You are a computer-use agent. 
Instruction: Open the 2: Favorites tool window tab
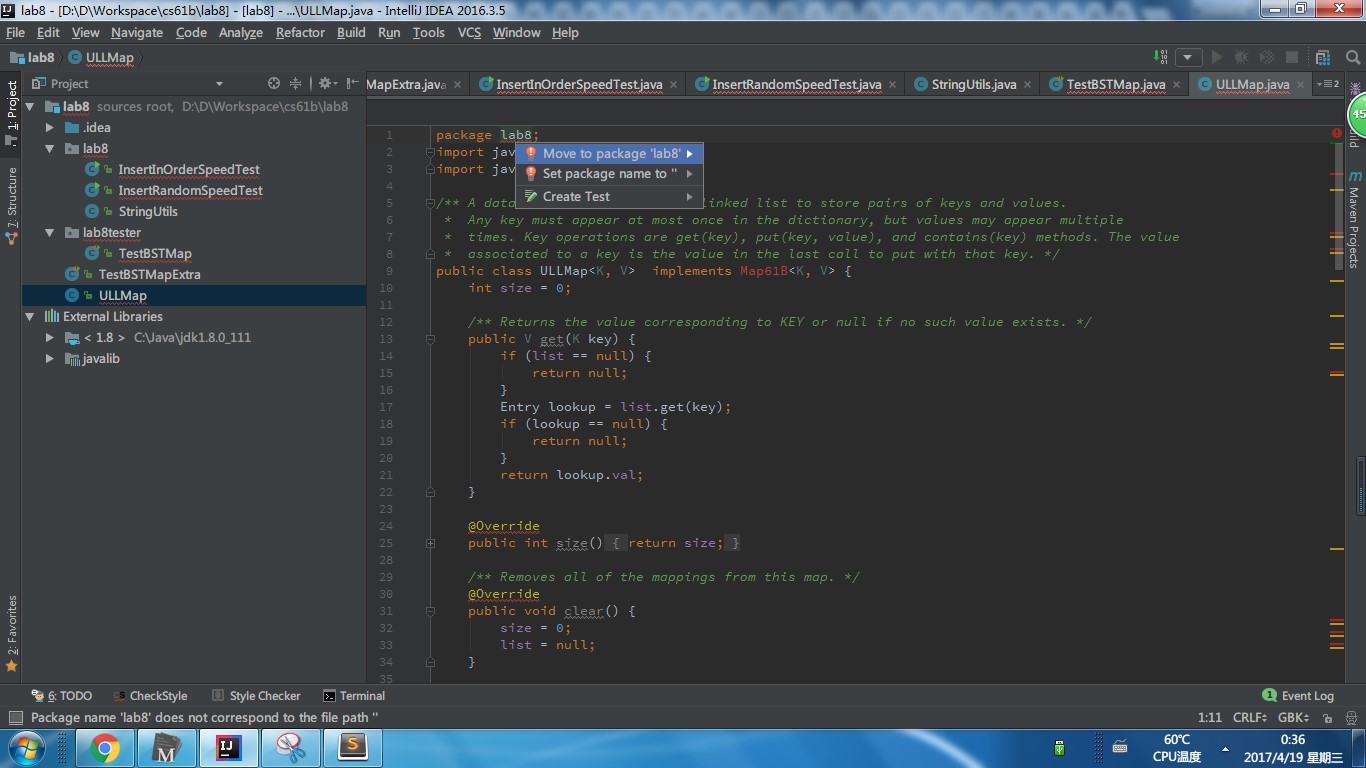11,633
